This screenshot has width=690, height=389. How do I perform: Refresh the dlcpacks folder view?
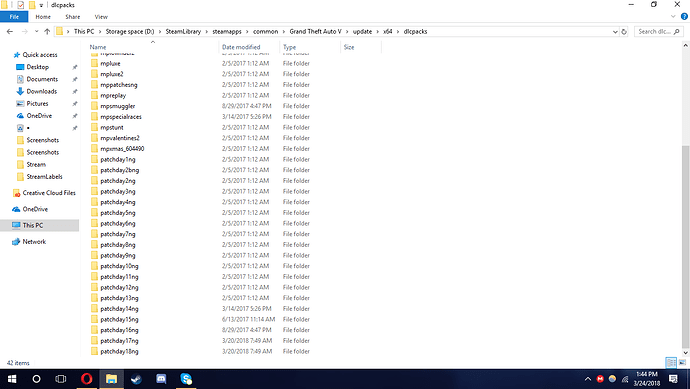coord(624,32)
